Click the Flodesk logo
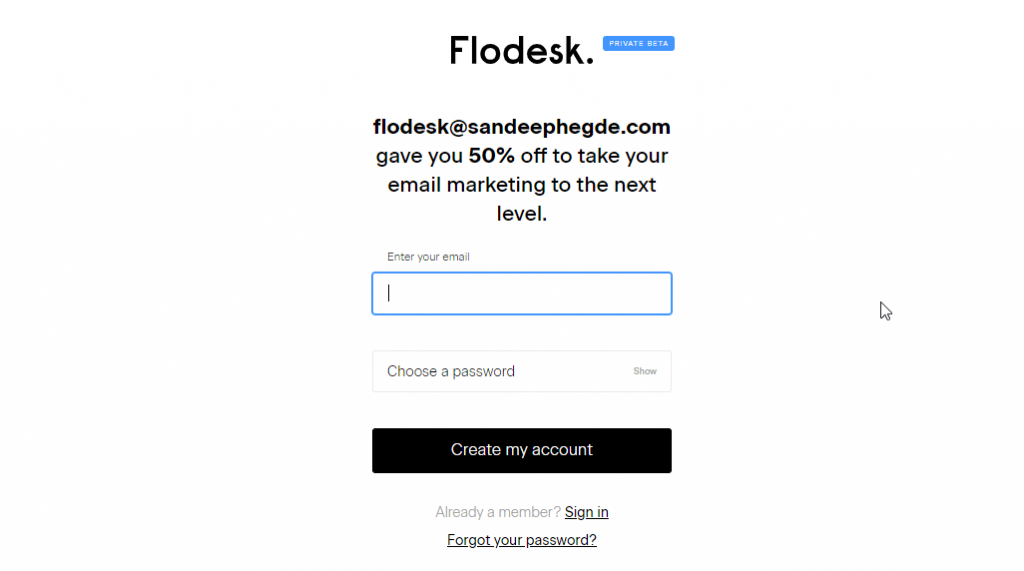The height and width of the screenshot is (571, 1024). click(x=520, y=50)
